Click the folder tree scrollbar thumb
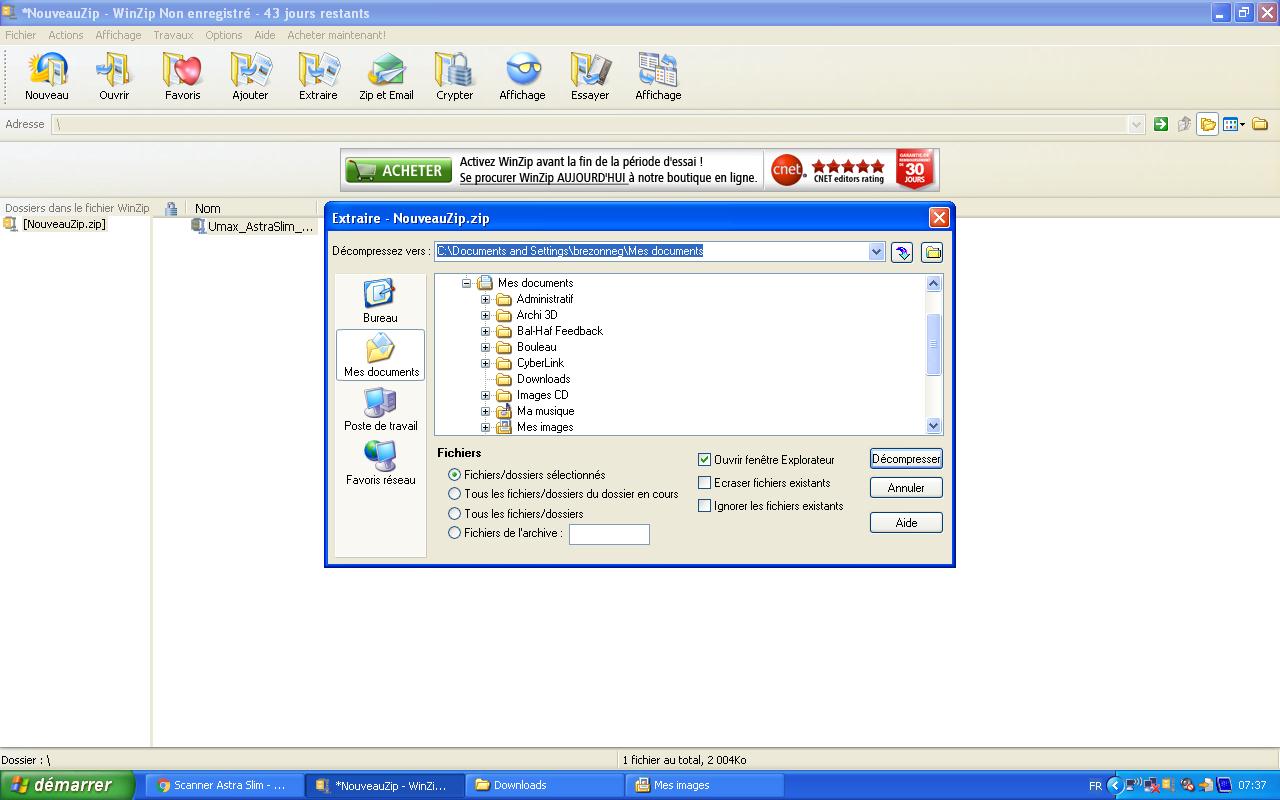Image resolution: width=1280 pixels, height=800 pixels. [934, 344]
